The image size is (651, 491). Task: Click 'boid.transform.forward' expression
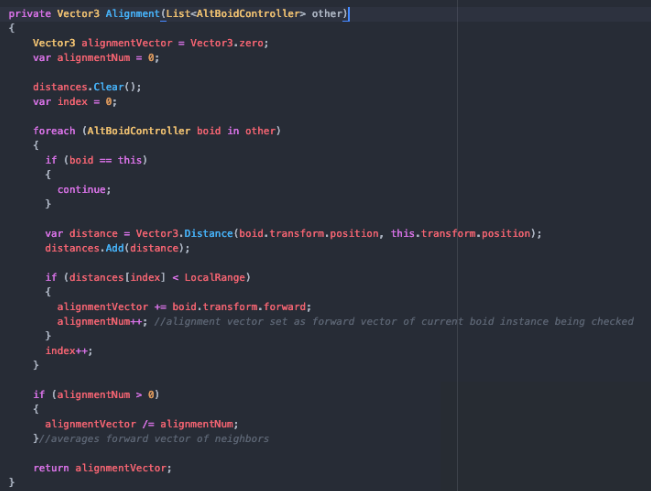tap(239, 307)
